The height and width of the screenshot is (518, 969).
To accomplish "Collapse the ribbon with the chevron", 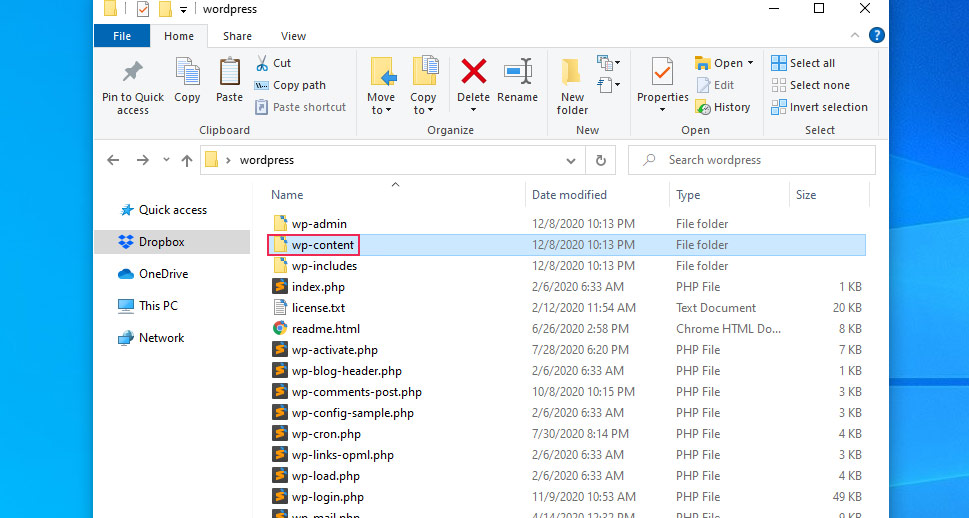I will point(855,35).
